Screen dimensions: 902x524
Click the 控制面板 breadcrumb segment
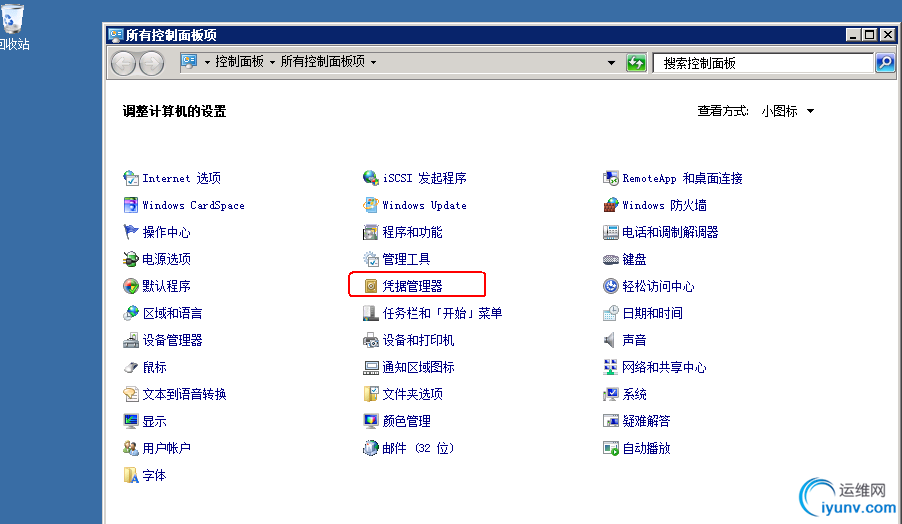239,62
